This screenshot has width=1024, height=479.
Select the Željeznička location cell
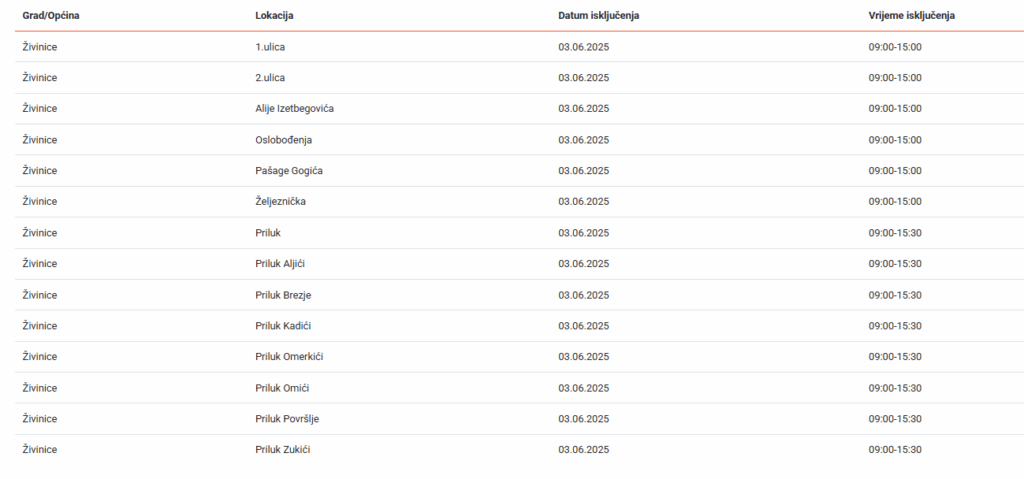point(280,202)
